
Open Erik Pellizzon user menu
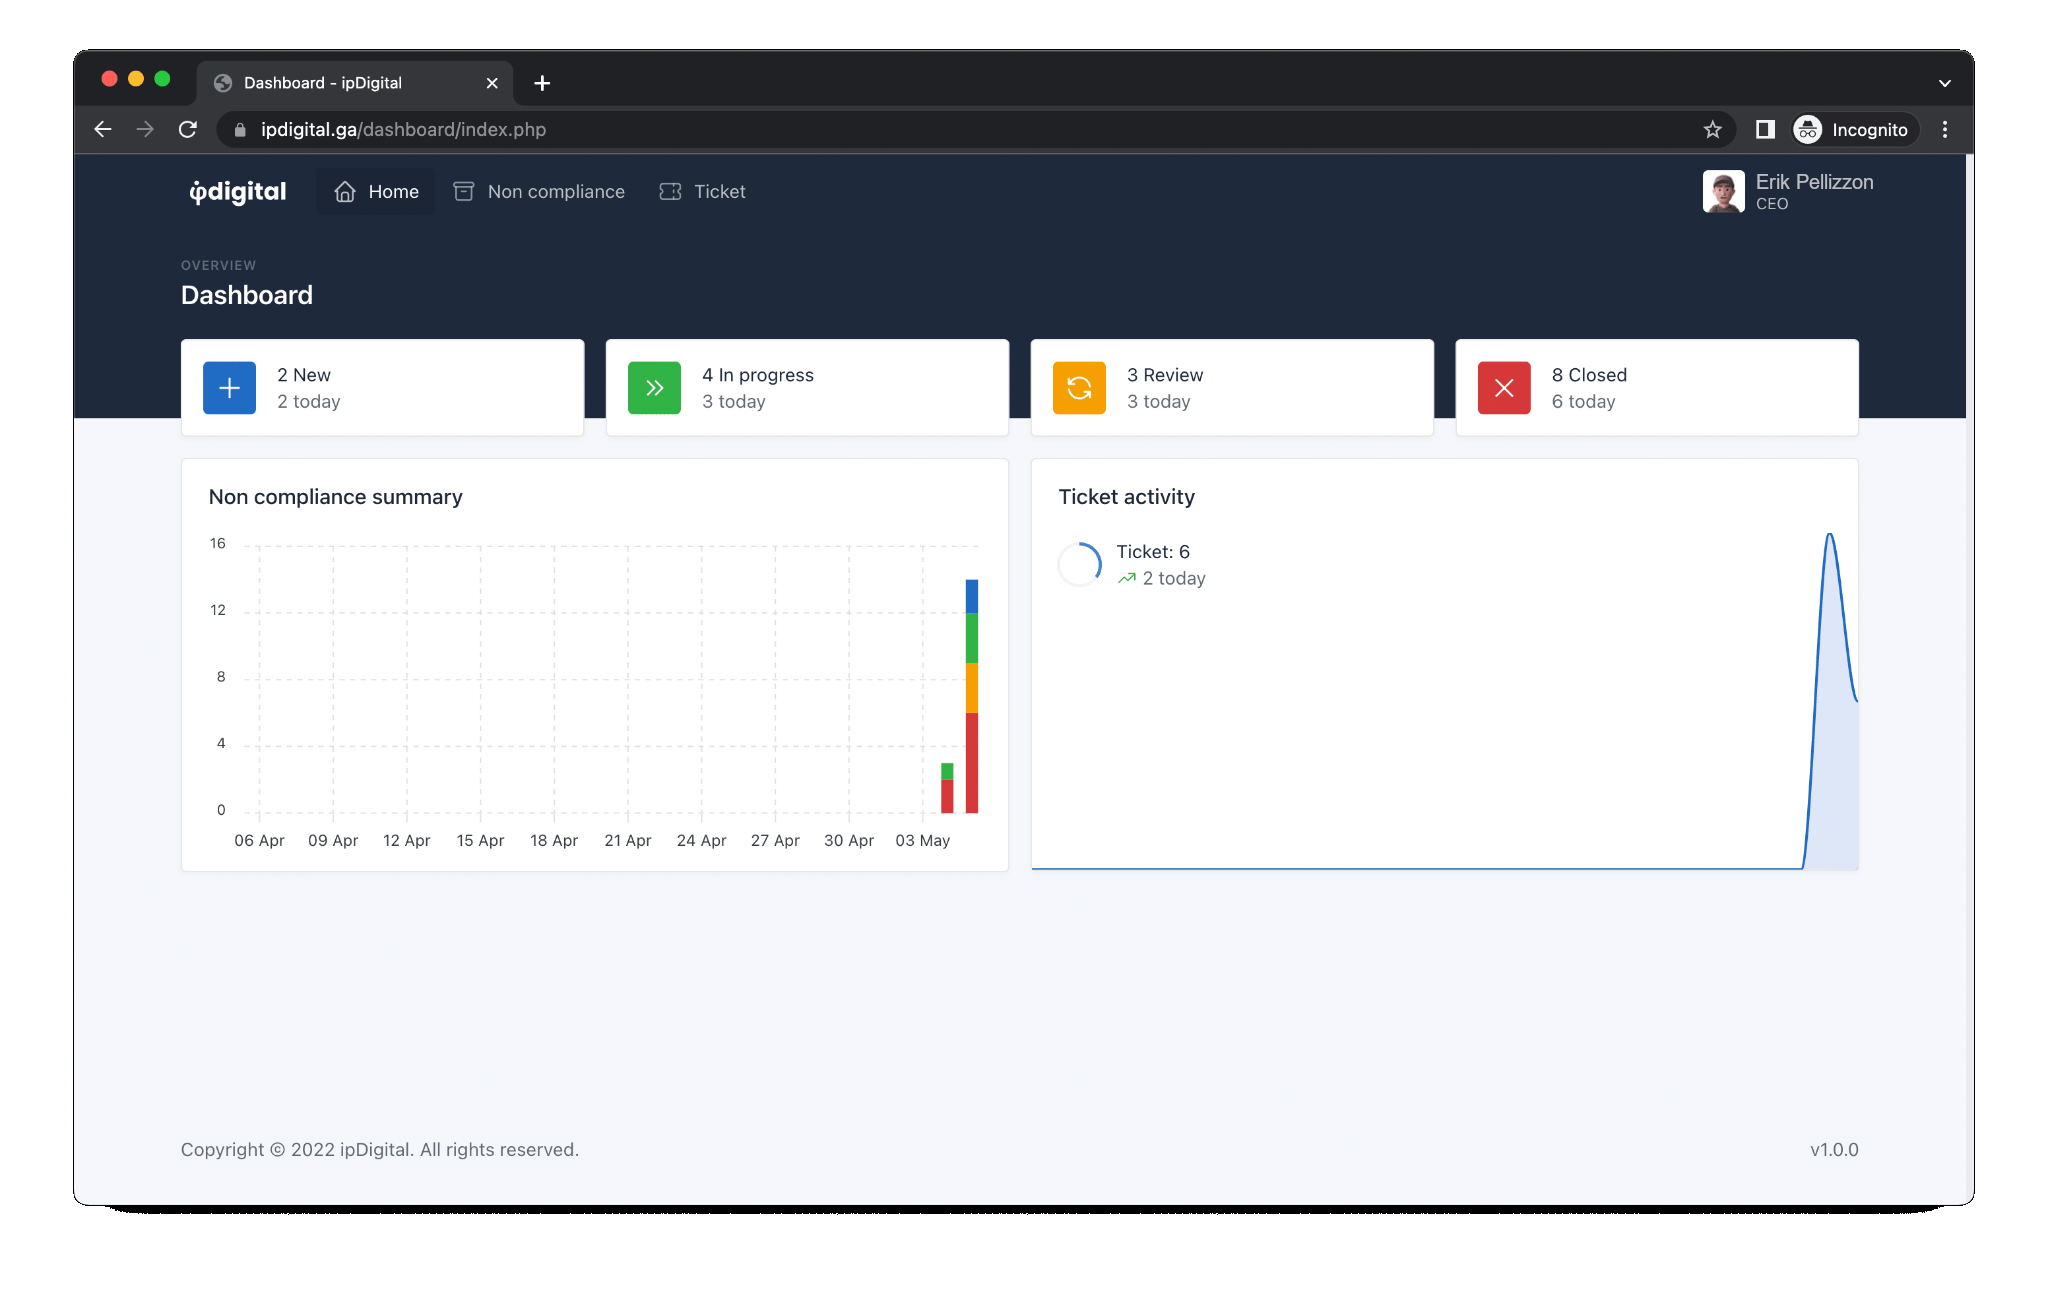[x=1813, y=191]
